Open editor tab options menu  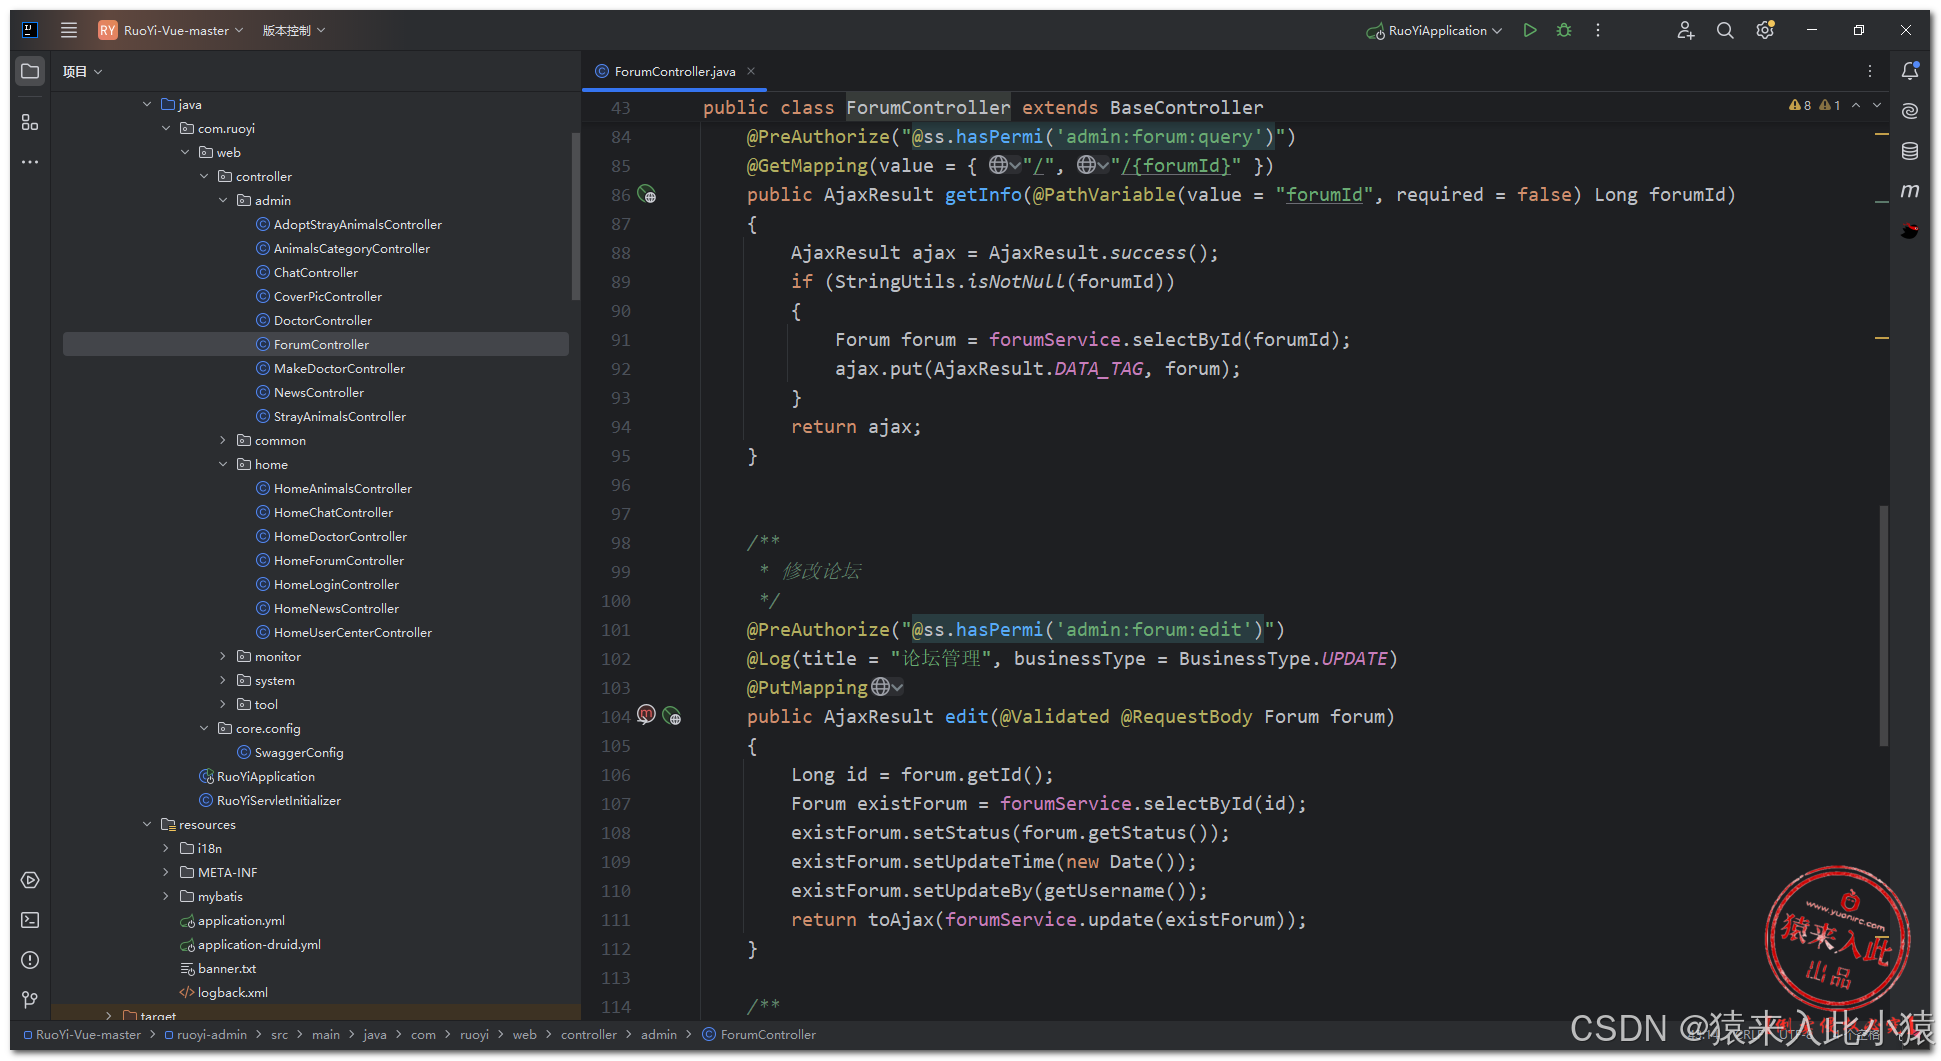pyautogui.click(x=1869, y=71)
